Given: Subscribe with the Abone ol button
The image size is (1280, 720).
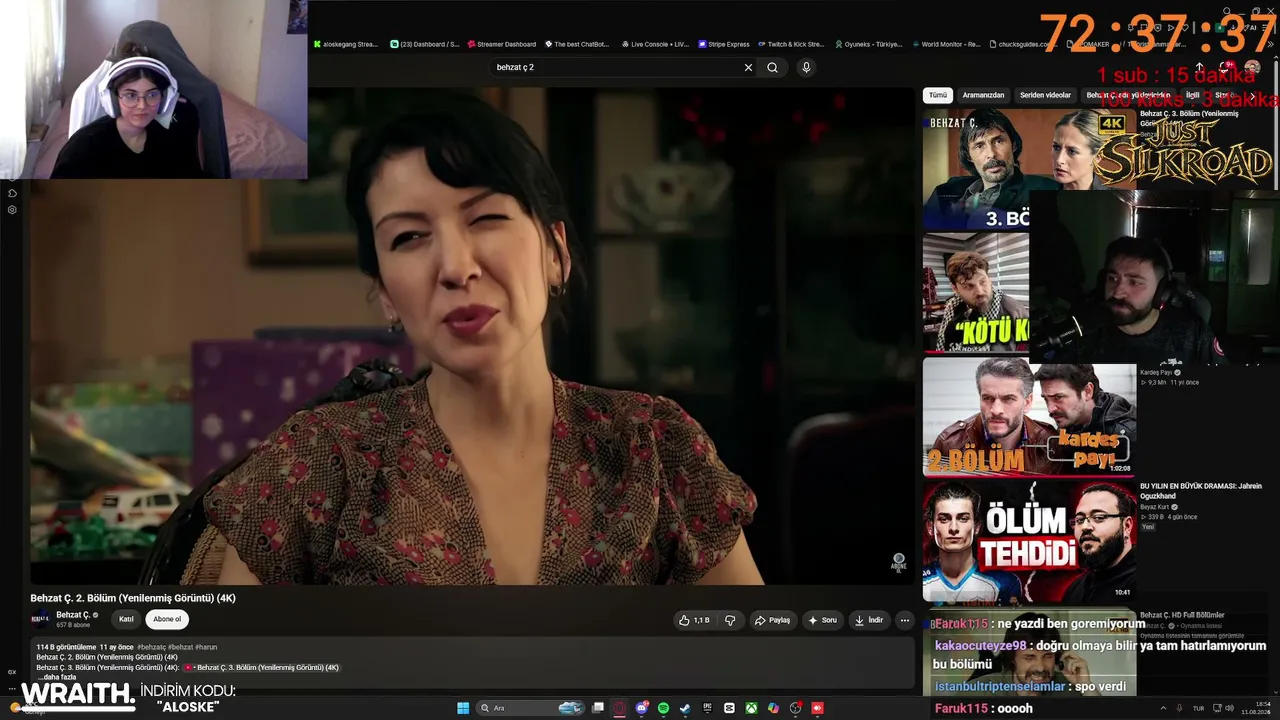Looking at the screenshot, I should pos(167,619).
